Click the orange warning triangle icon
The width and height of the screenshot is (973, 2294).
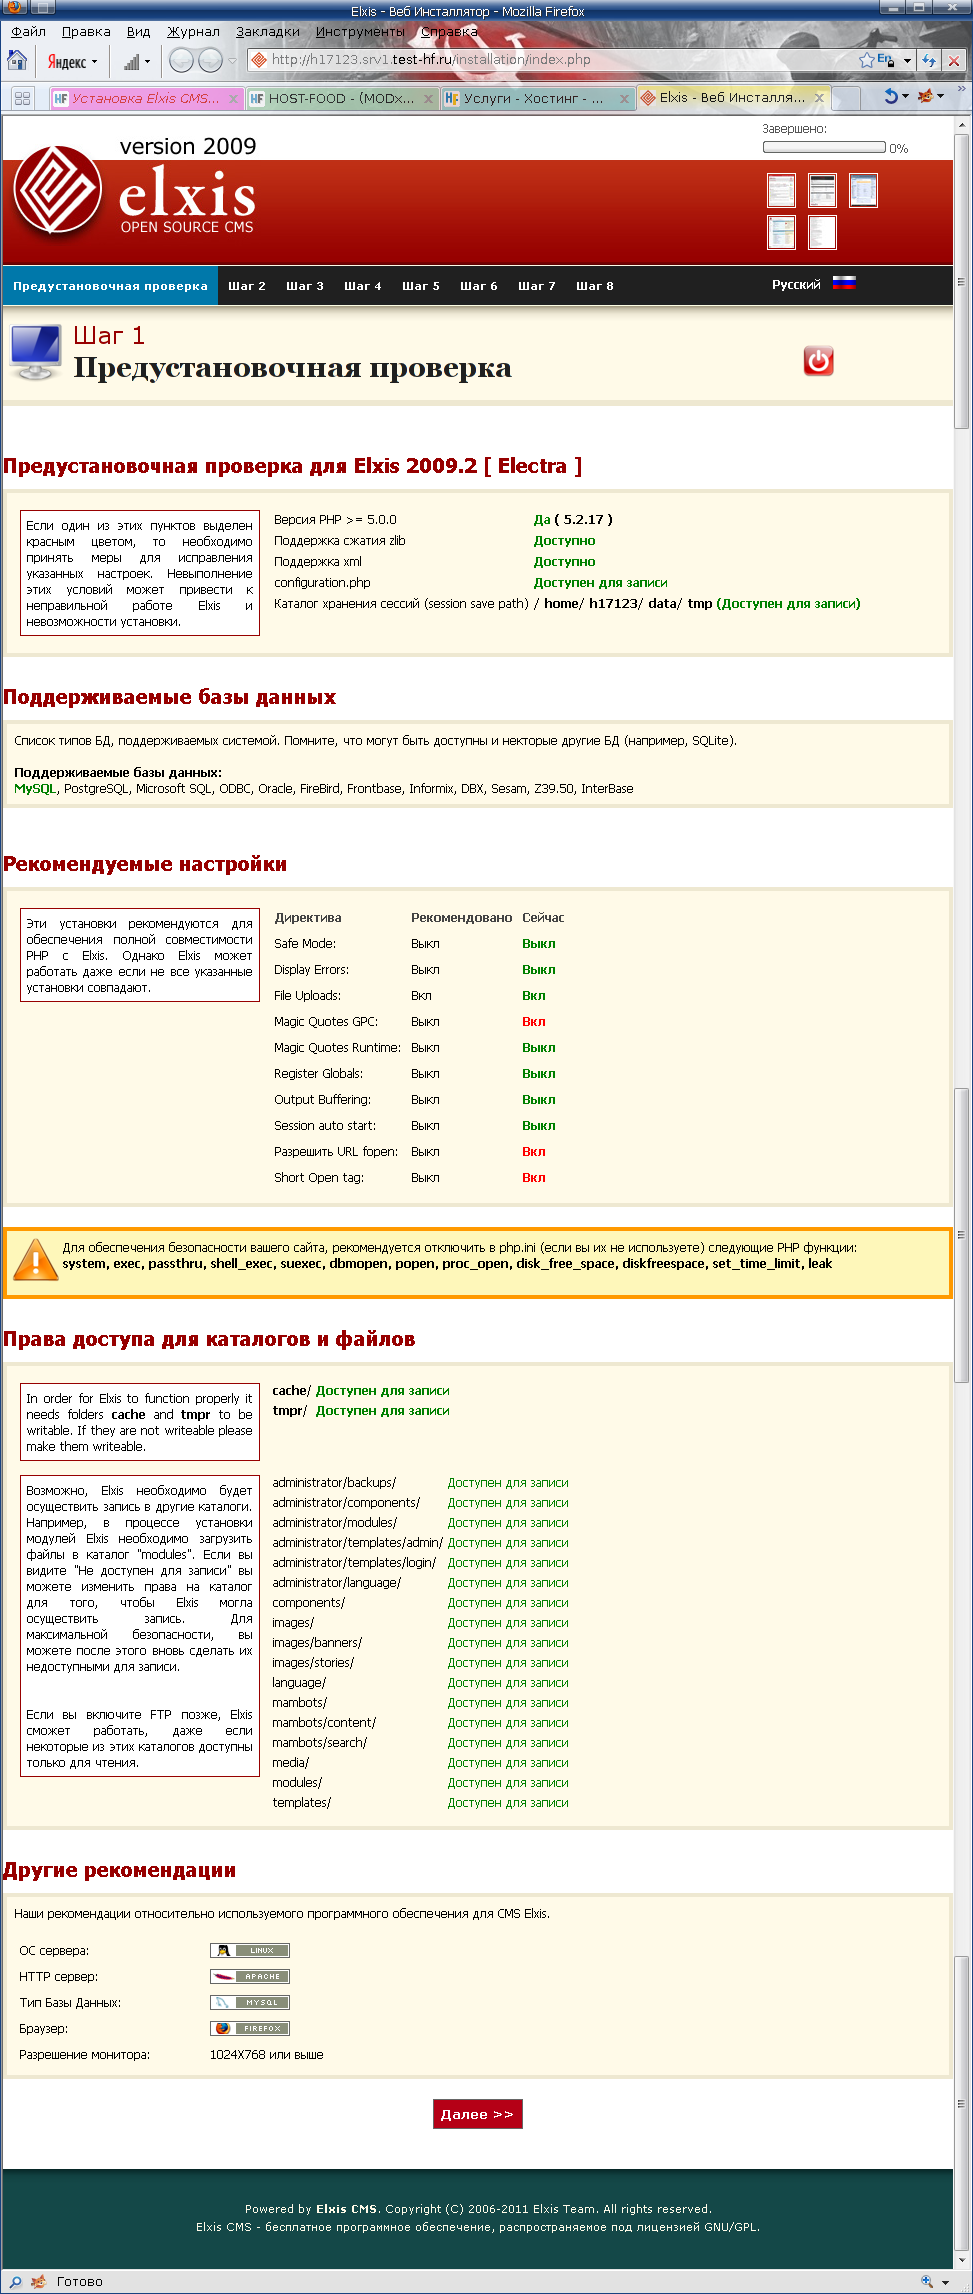click(35, 1260)
